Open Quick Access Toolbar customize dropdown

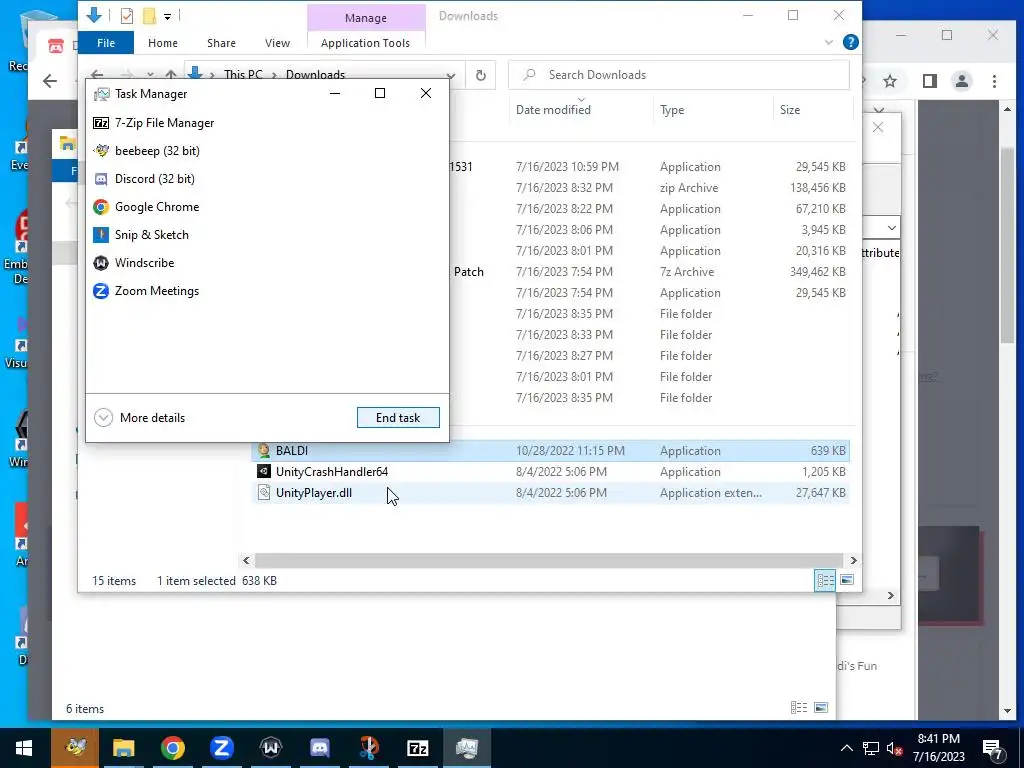[167, 16]
